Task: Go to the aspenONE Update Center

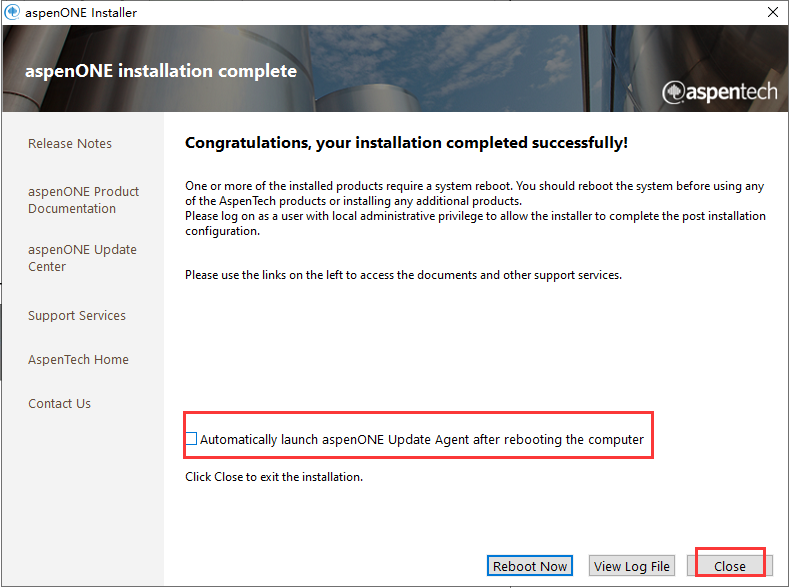Action: pyautogui.click(x=82, y=258)
